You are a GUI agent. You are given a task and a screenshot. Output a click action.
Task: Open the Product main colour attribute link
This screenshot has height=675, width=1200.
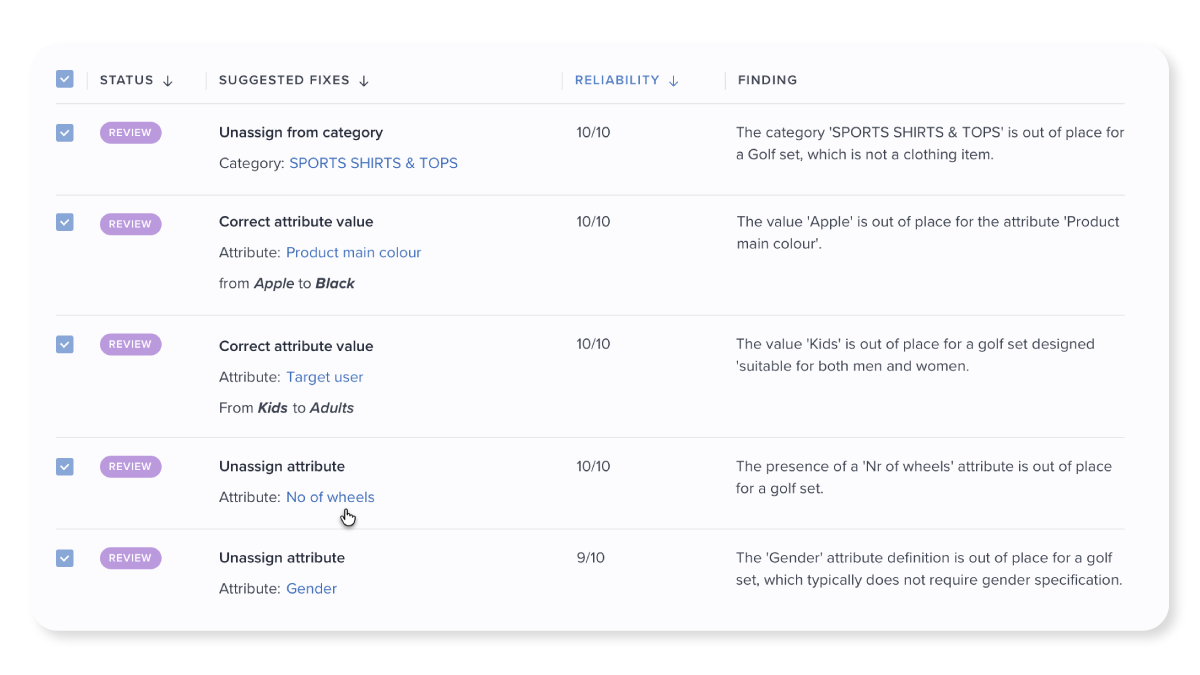click(353, 253)
